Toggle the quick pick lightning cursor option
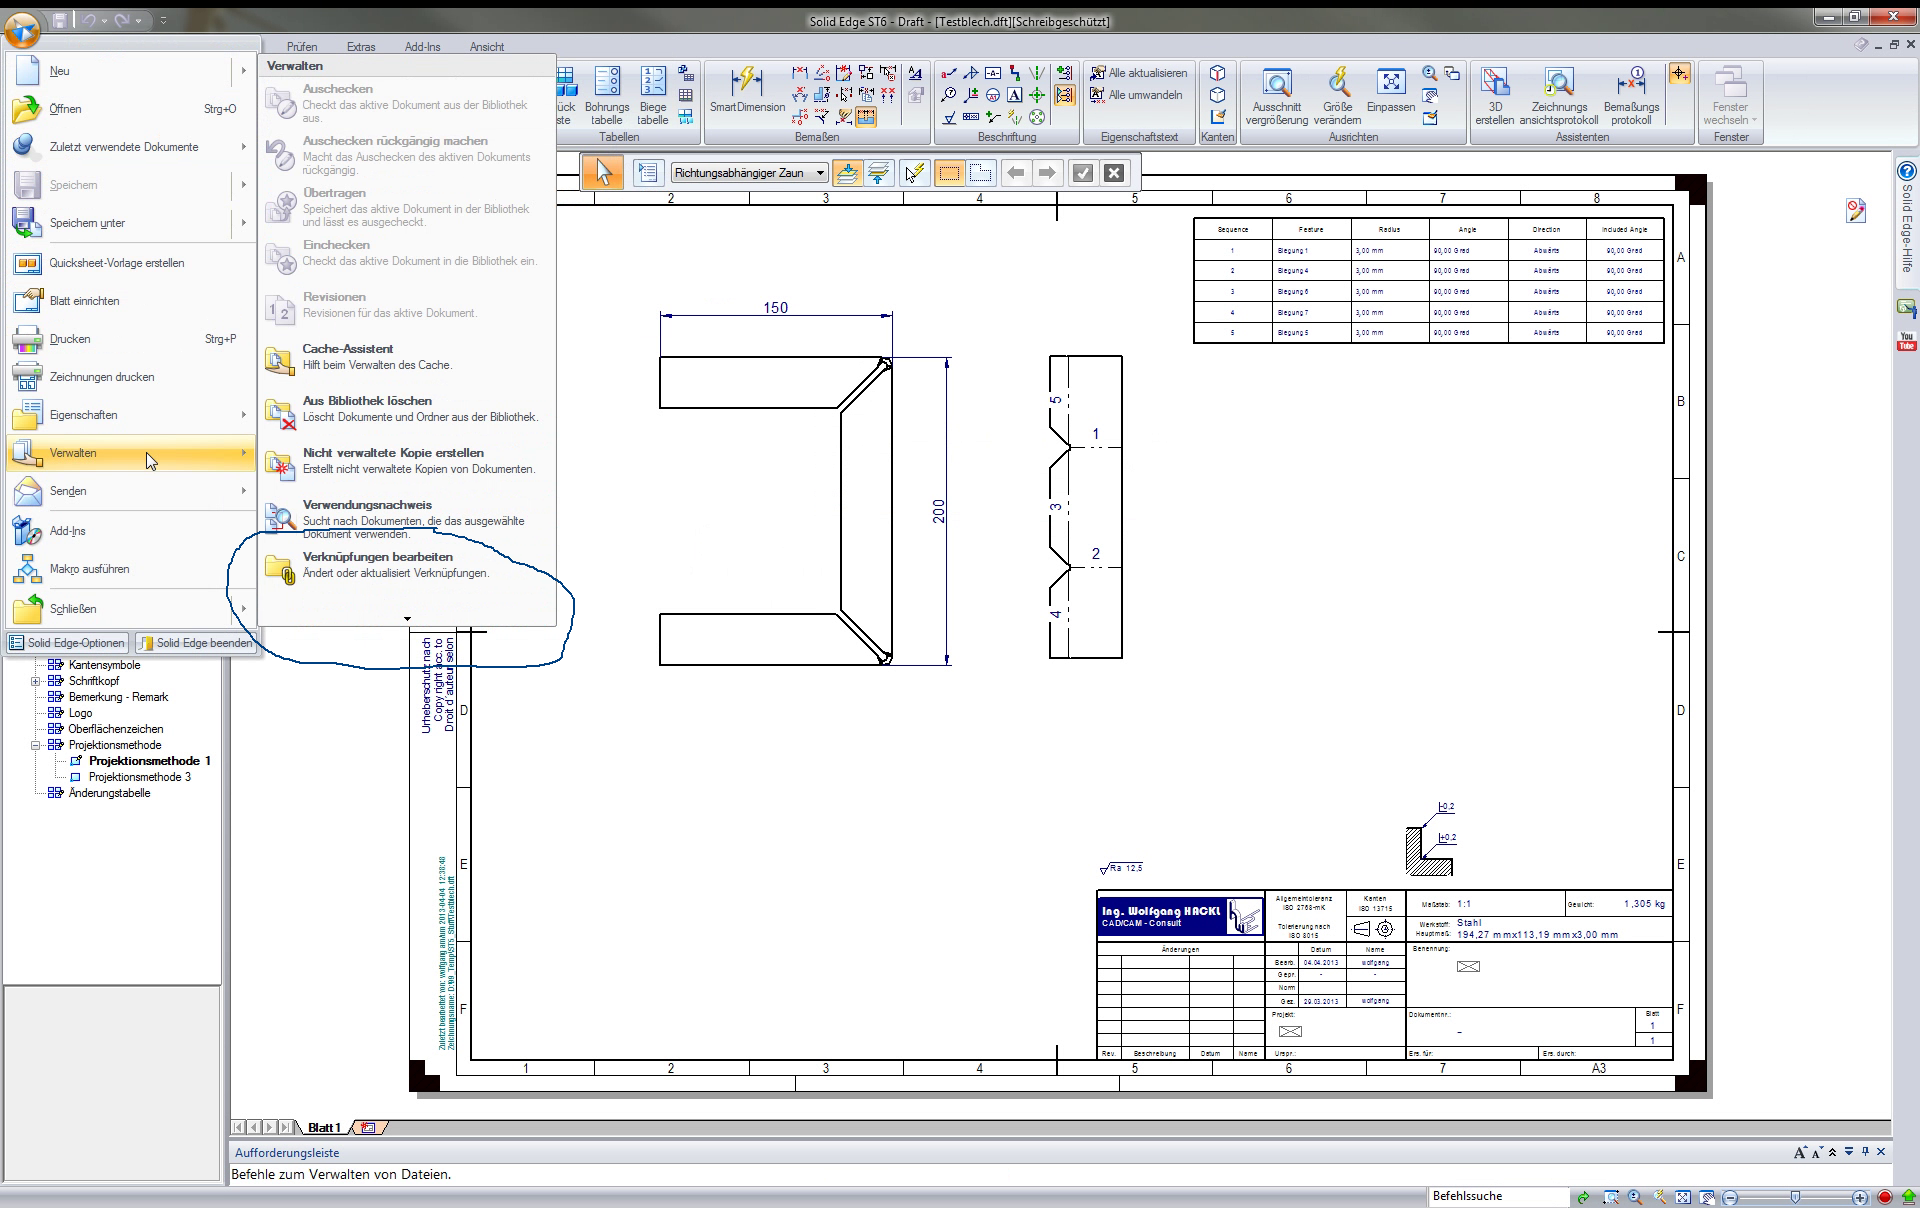The height and width of the screenshot is (1208, 1920). coord(914,173)
